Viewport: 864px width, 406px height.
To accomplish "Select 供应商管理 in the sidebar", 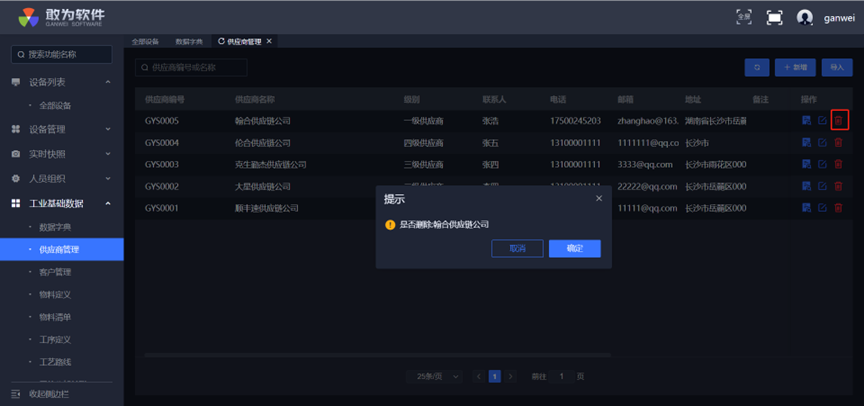I will 62,250.
